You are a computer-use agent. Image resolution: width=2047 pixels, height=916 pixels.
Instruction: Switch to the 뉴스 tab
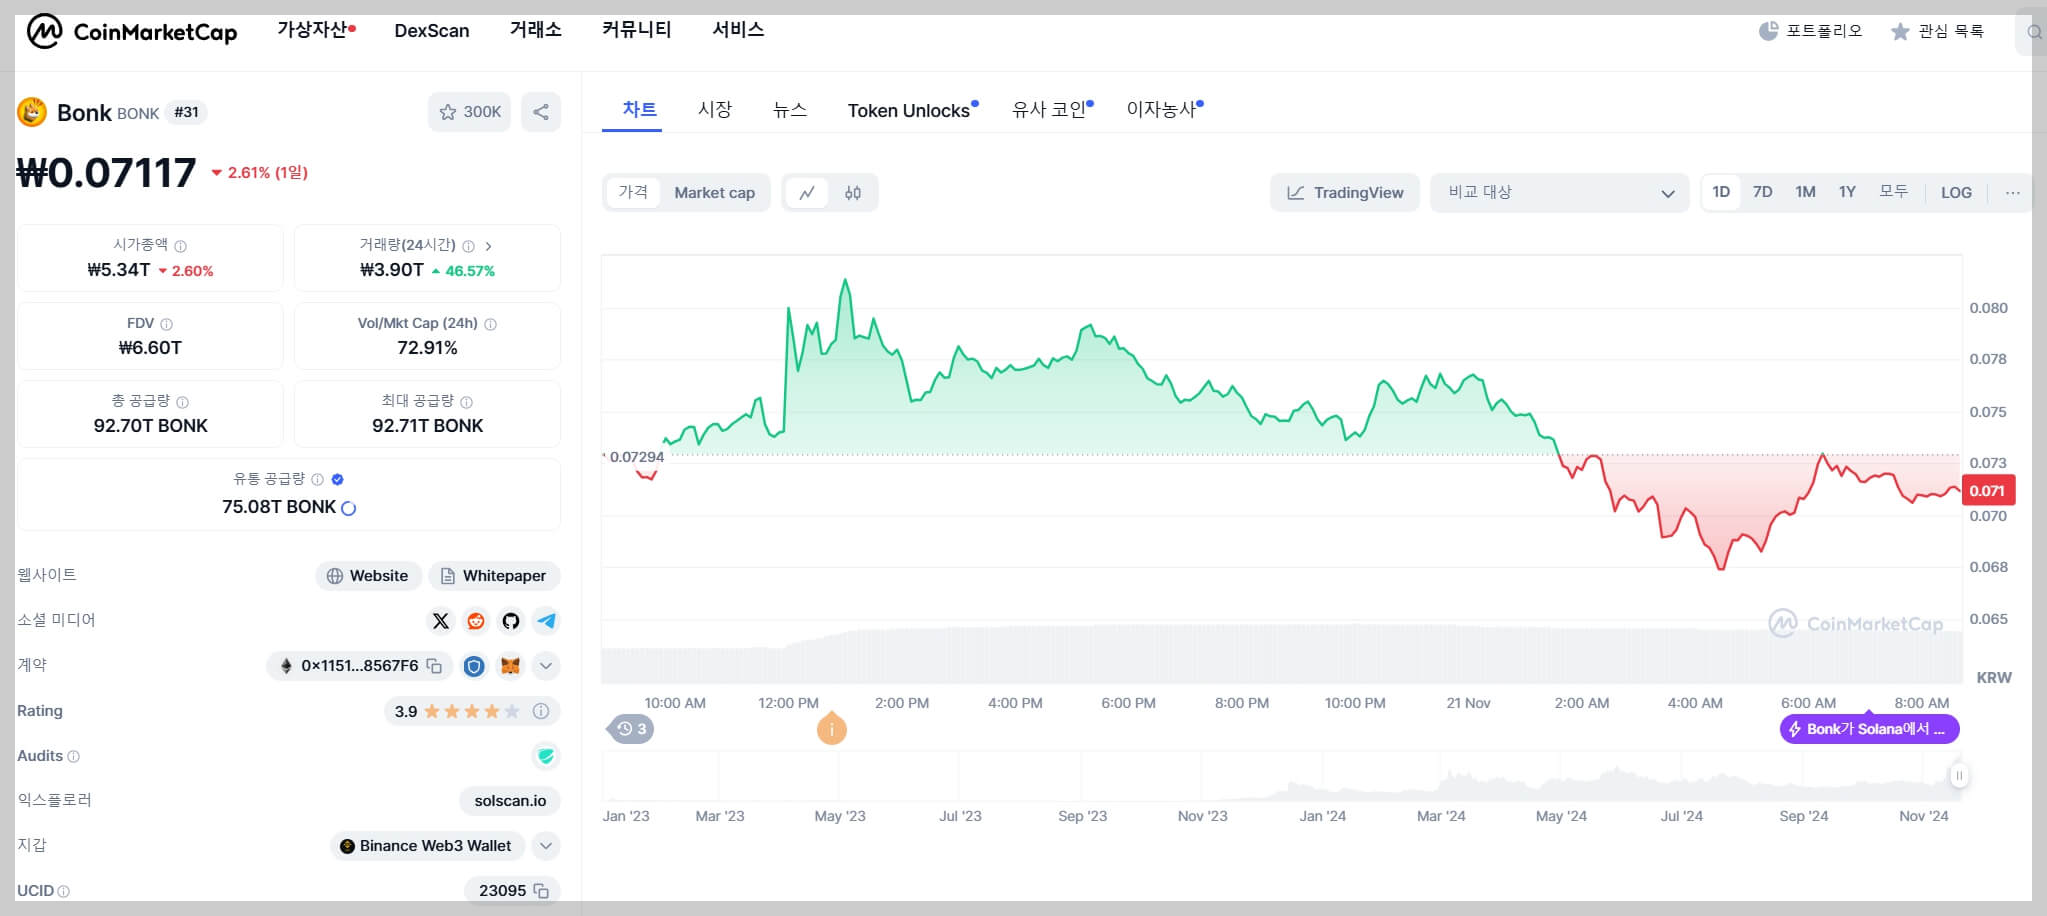point(790,109)
